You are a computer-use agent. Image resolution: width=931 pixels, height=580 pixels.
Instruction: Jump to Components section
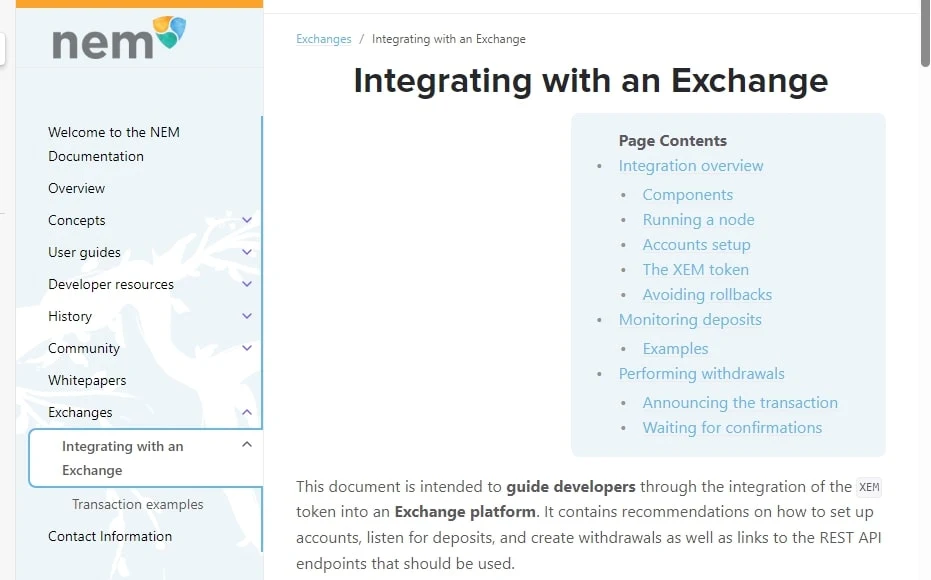click(x=688, y=195)
